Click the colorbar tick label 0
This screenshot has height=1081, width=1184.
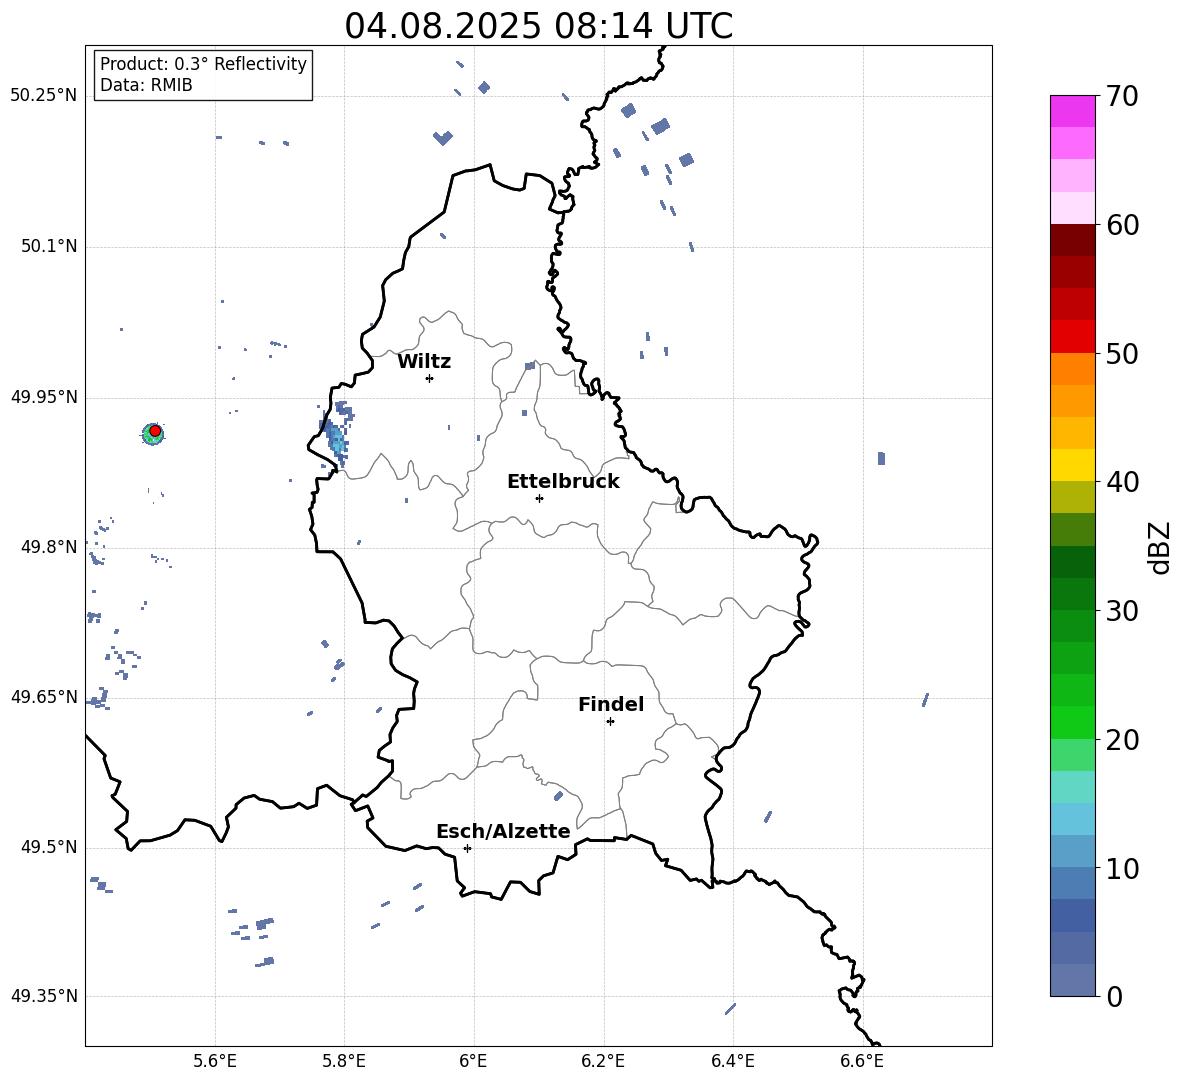click(1115, 996)
